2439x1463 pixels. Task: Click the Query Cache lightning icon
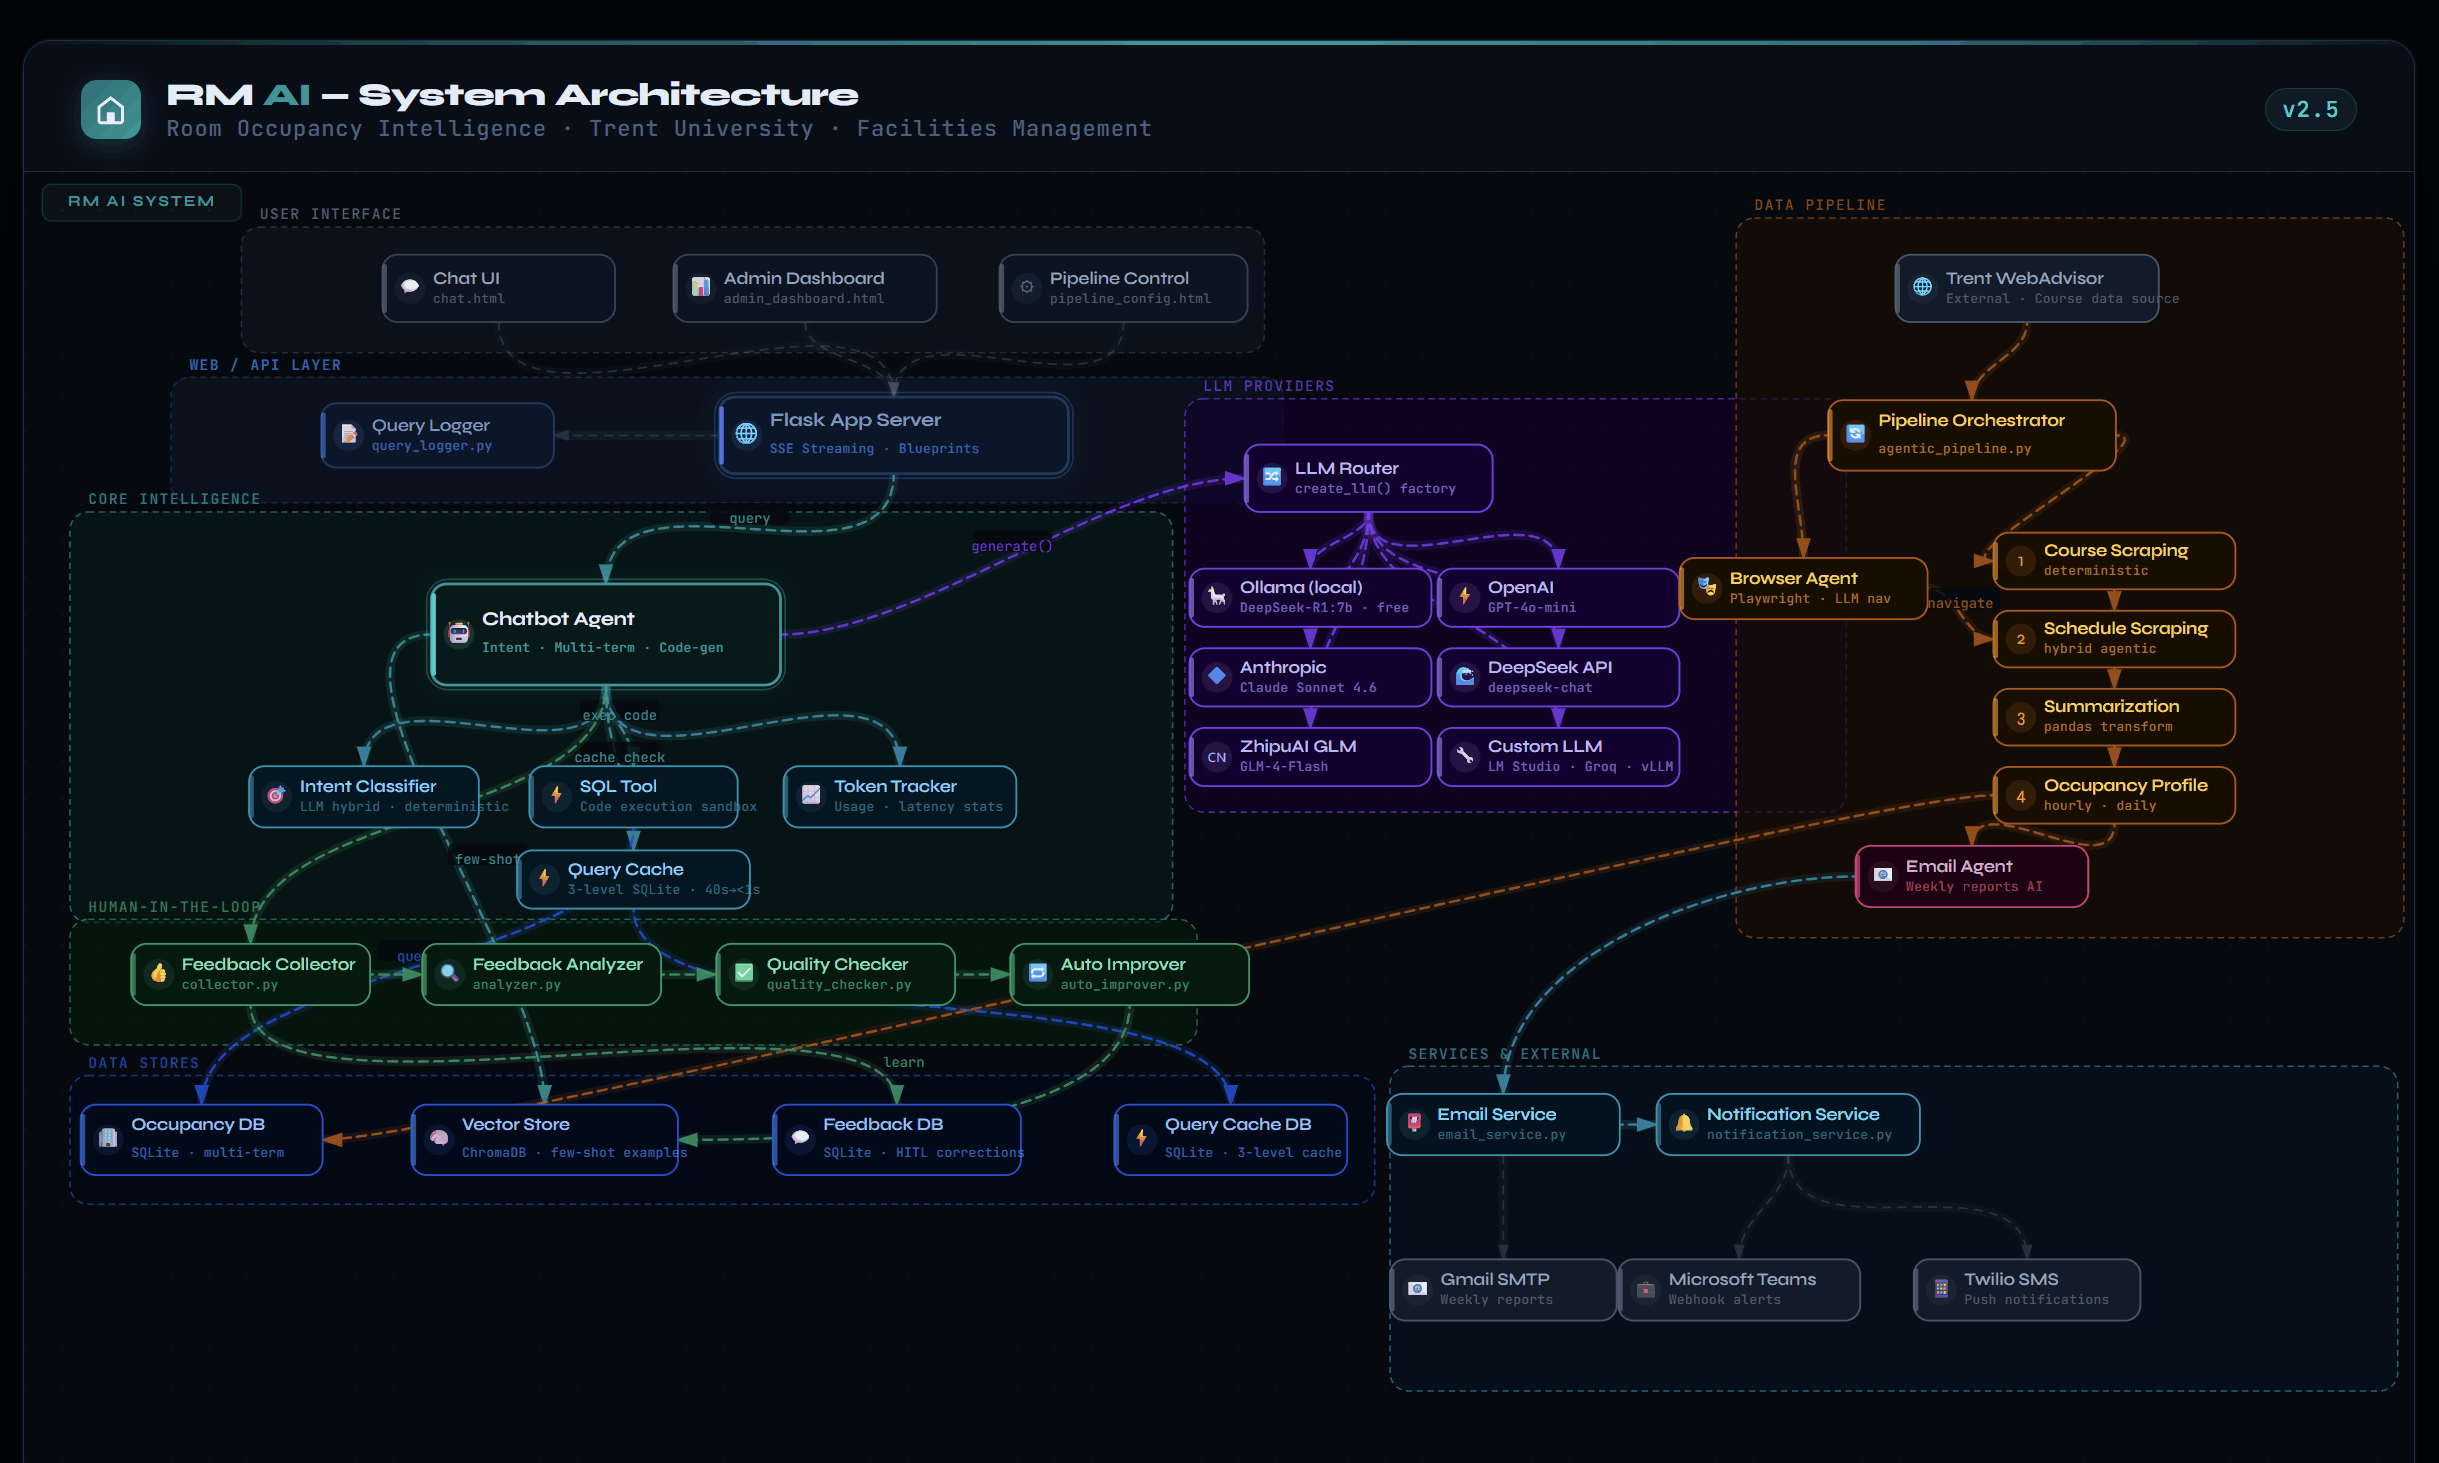click(544, 878)
